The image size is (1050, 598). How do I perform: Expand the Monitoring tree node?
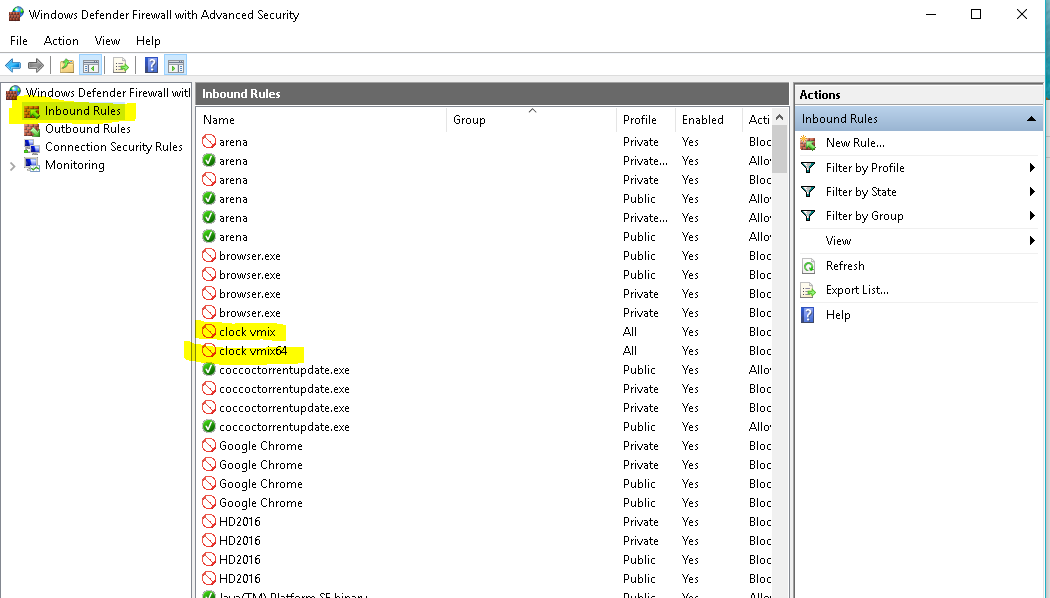pyautogui.click(x=13, y=165)
